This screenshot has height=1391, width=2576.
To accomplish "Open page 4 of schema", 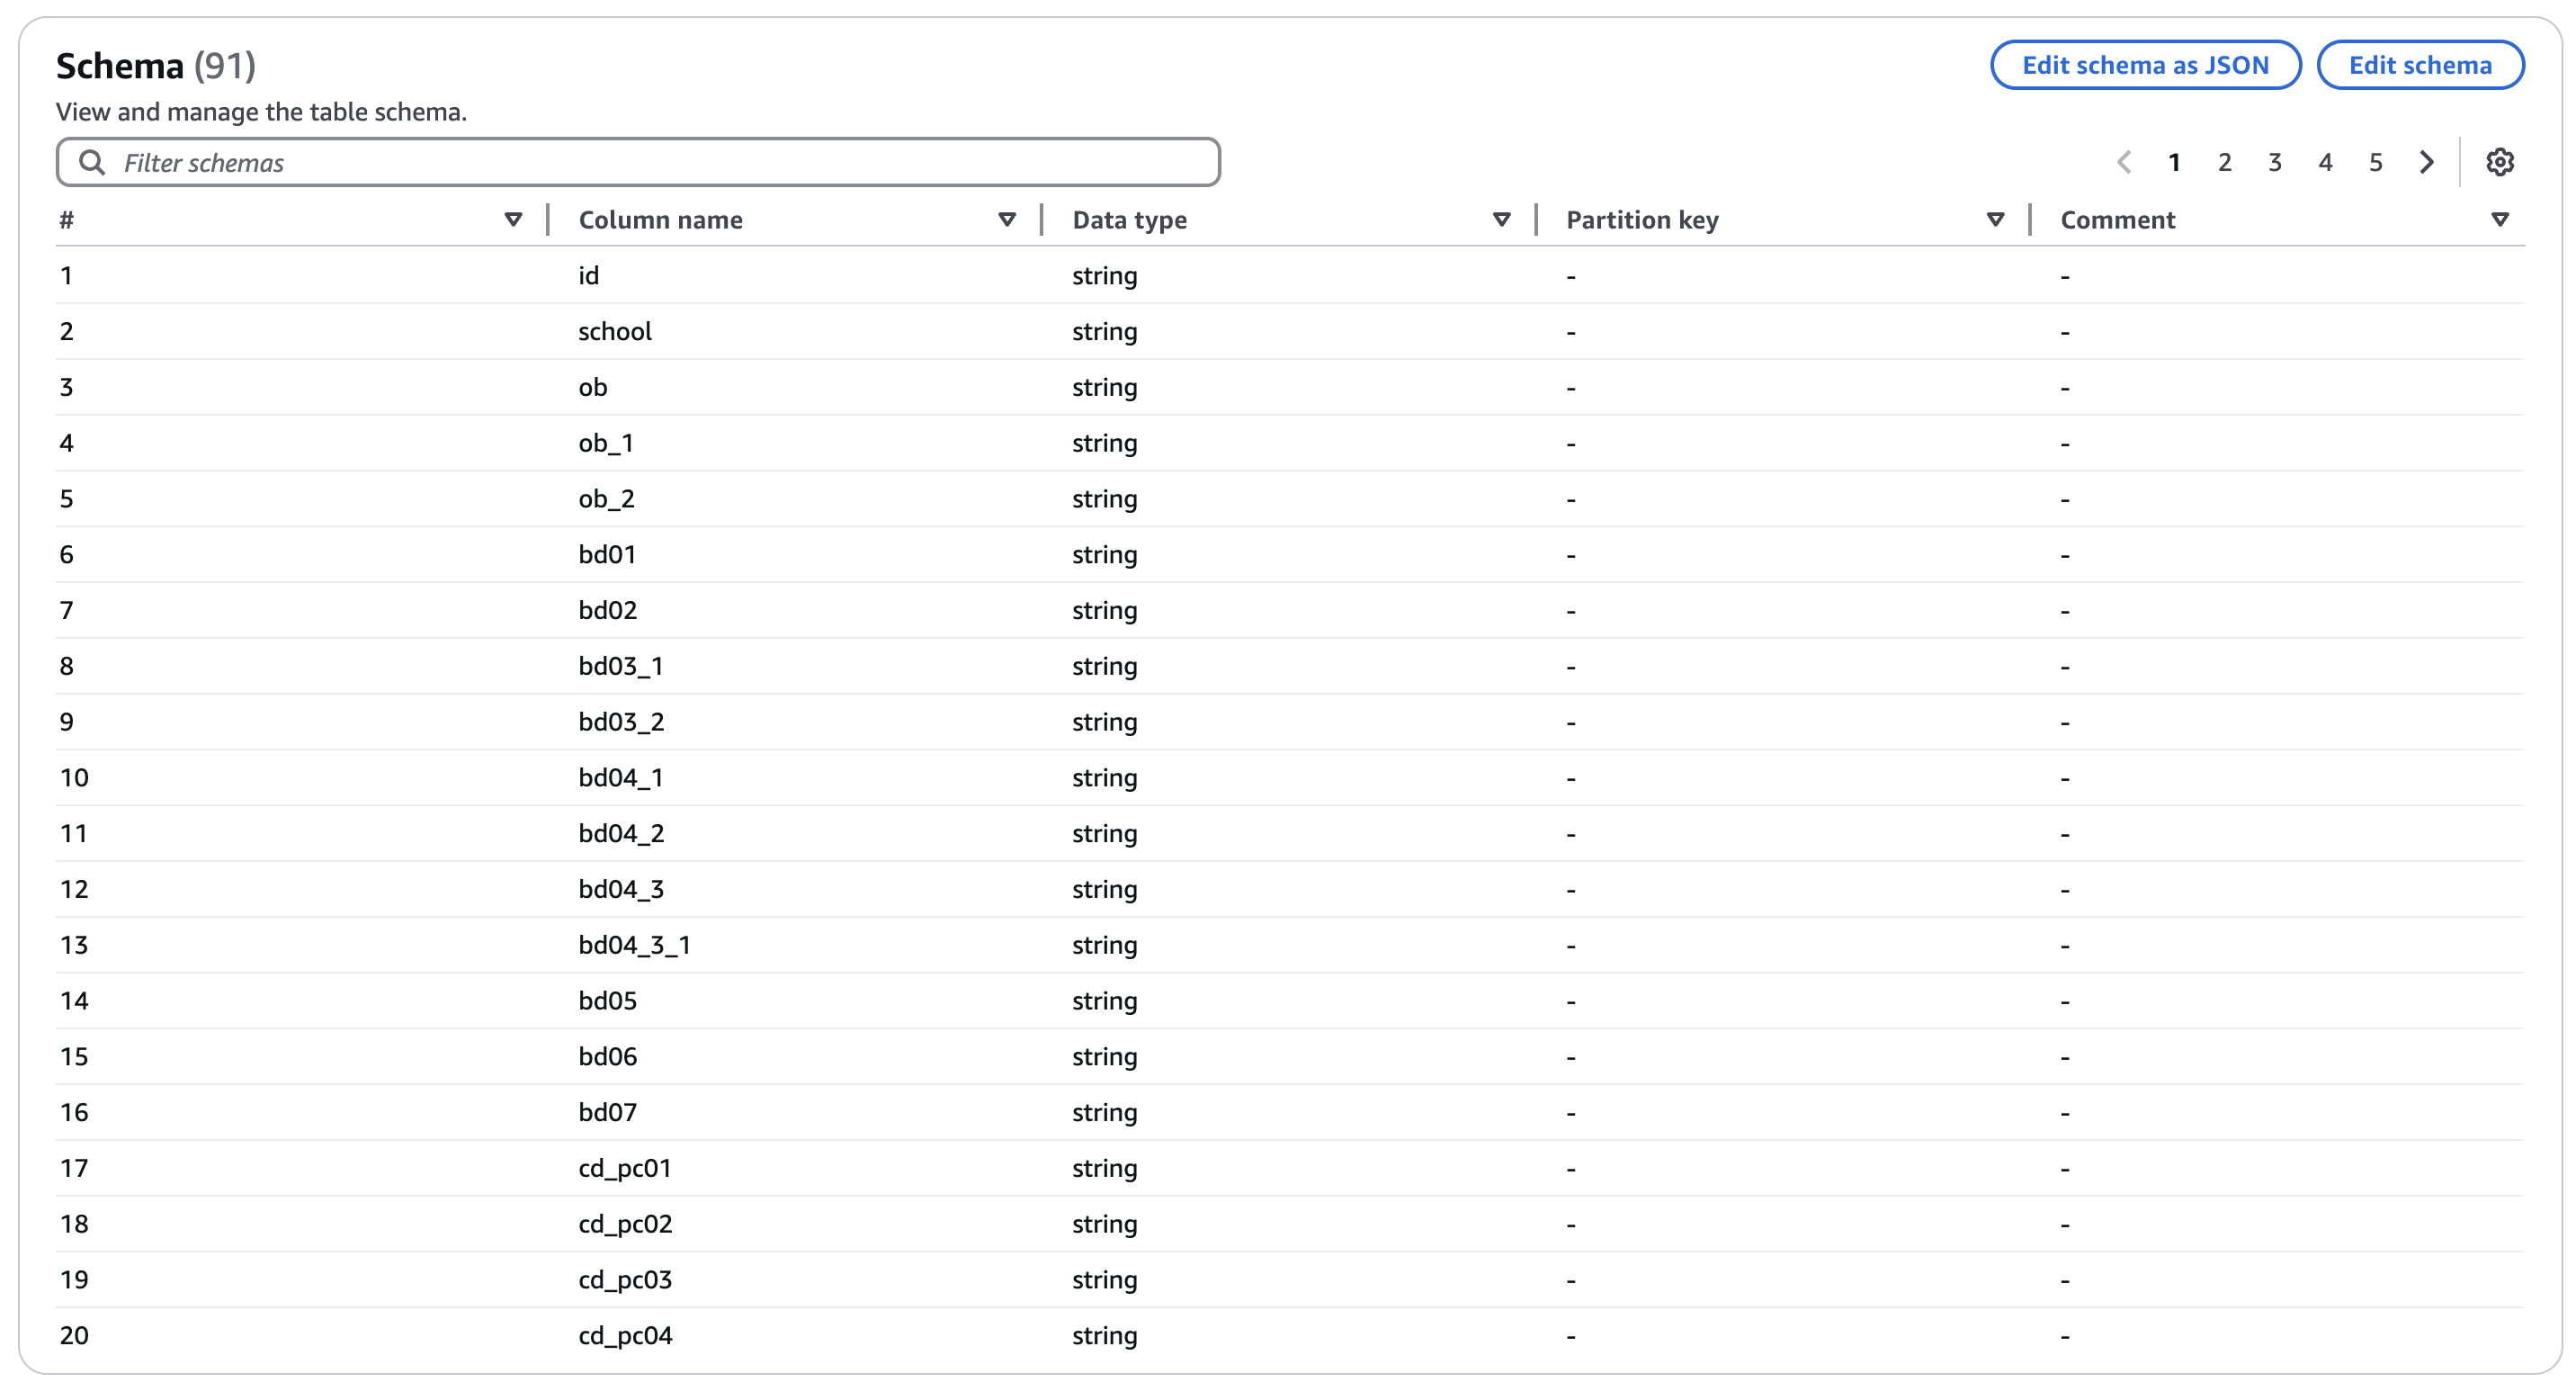I will tap(2325, 162).
